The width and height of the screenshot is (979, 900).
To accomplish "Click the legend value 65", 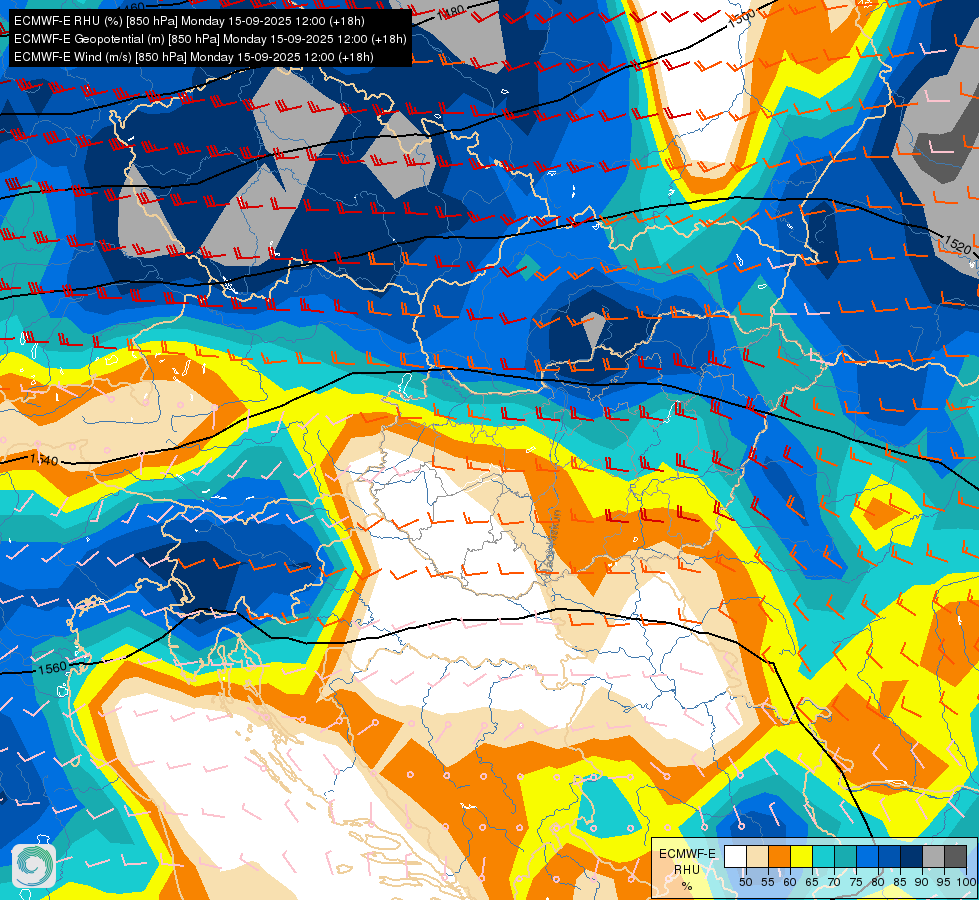I will click(812, 882).
